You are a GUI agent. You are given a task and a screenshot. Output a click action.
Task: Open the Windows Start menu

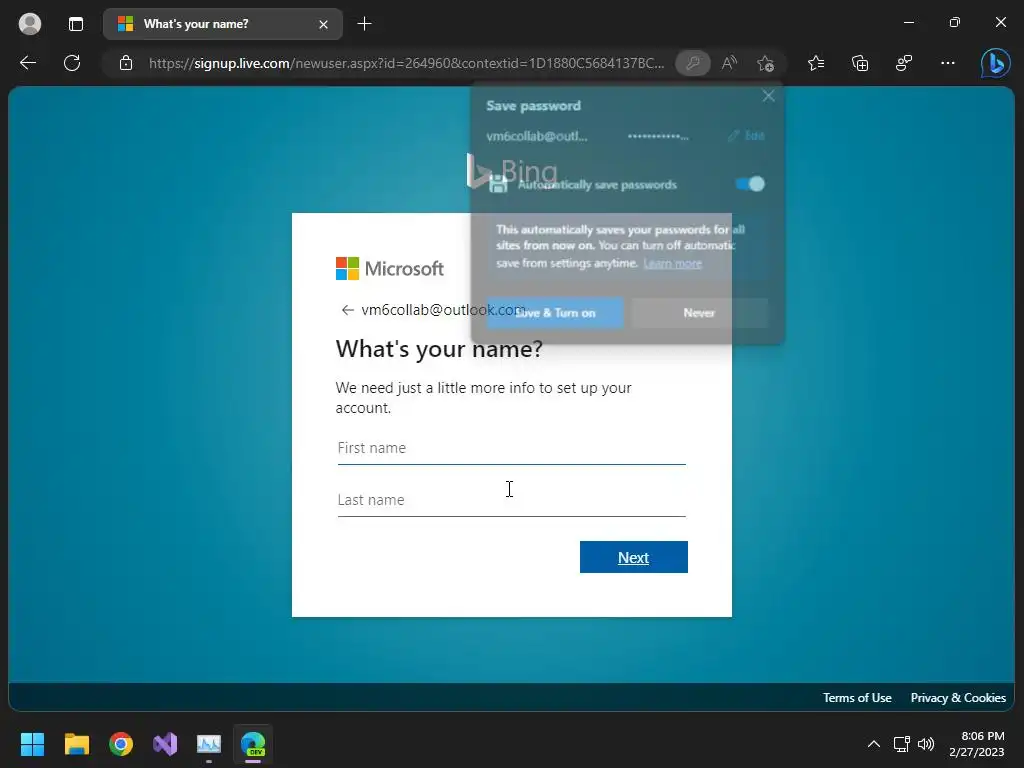pyautogui.click(x=32, y=744)
